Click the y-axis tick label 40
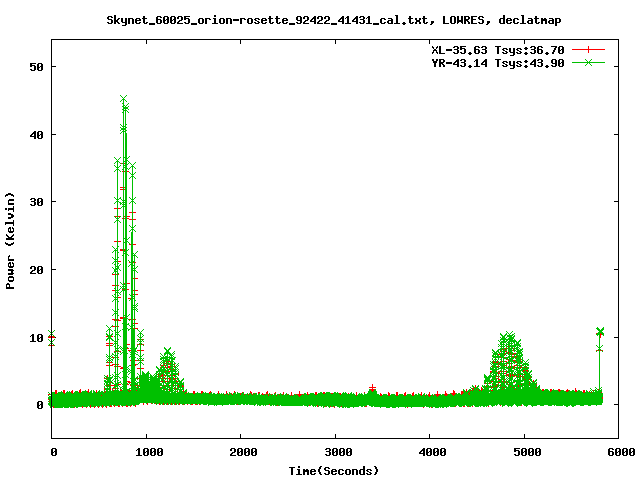The height and width of the screenshot is (480, 640). (x=36, y=135)
